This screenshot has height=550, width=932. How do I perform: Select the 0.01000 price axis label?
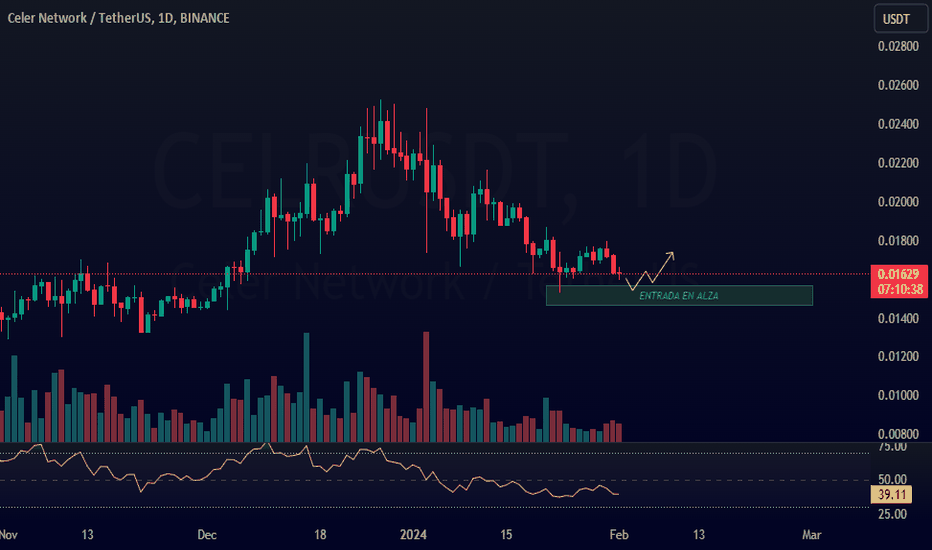898,395
